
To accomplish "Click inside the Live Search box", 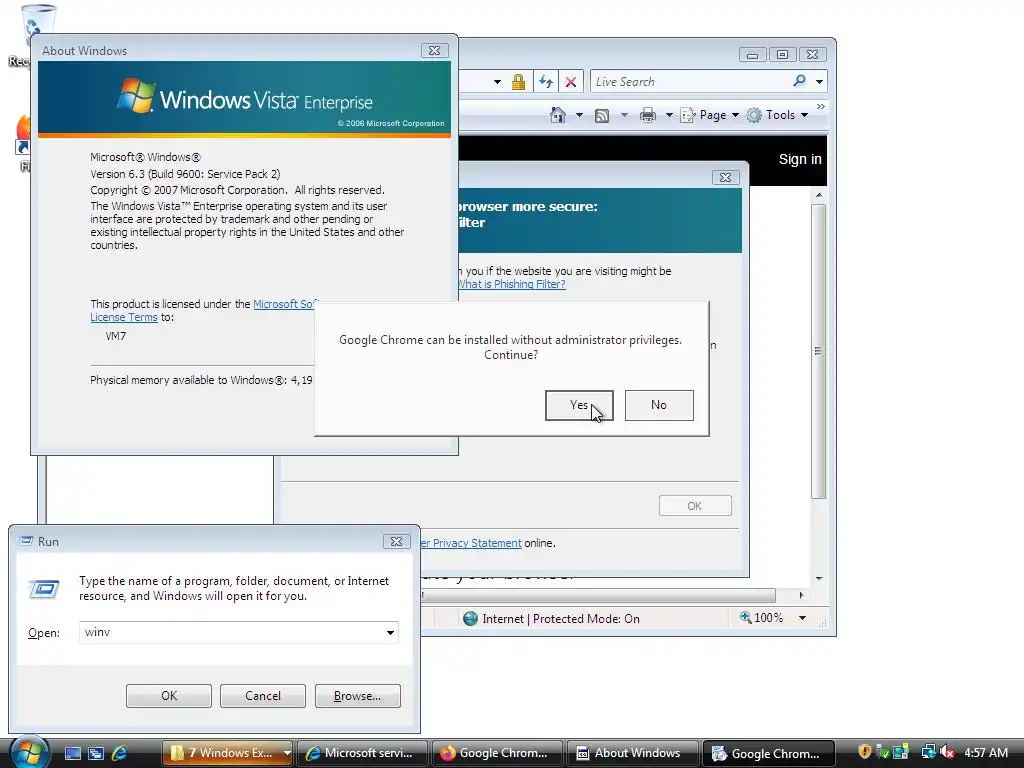I will 691,82.
